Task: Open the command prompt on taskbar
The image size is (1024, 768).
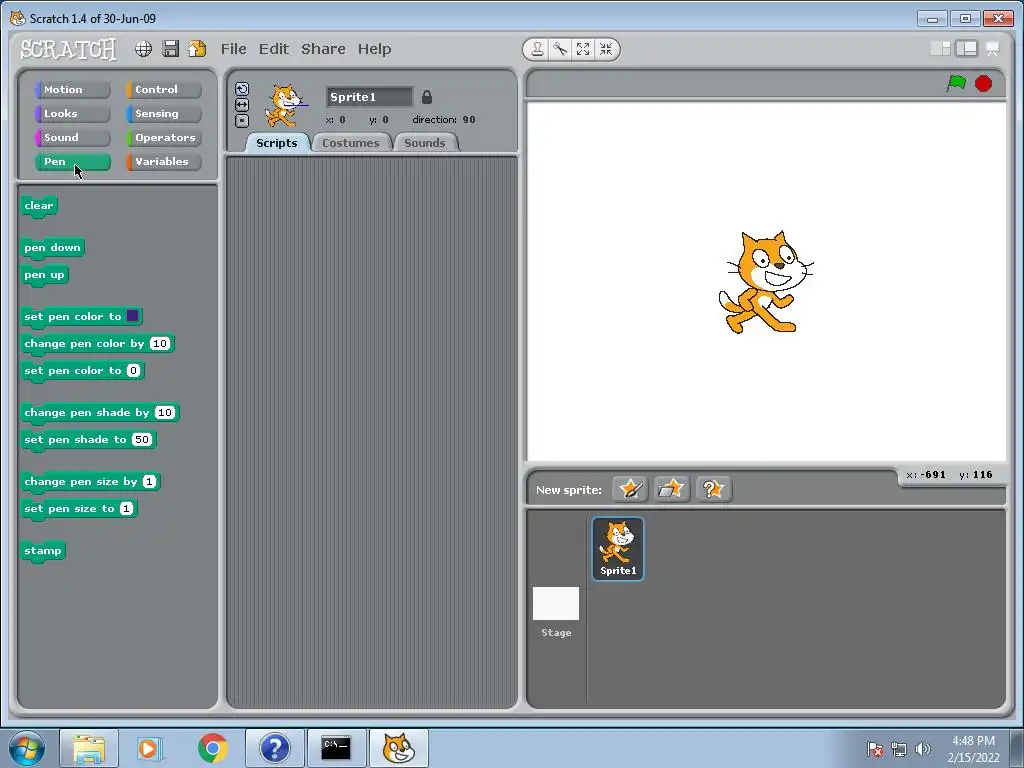Action: (x=336, y=748)
